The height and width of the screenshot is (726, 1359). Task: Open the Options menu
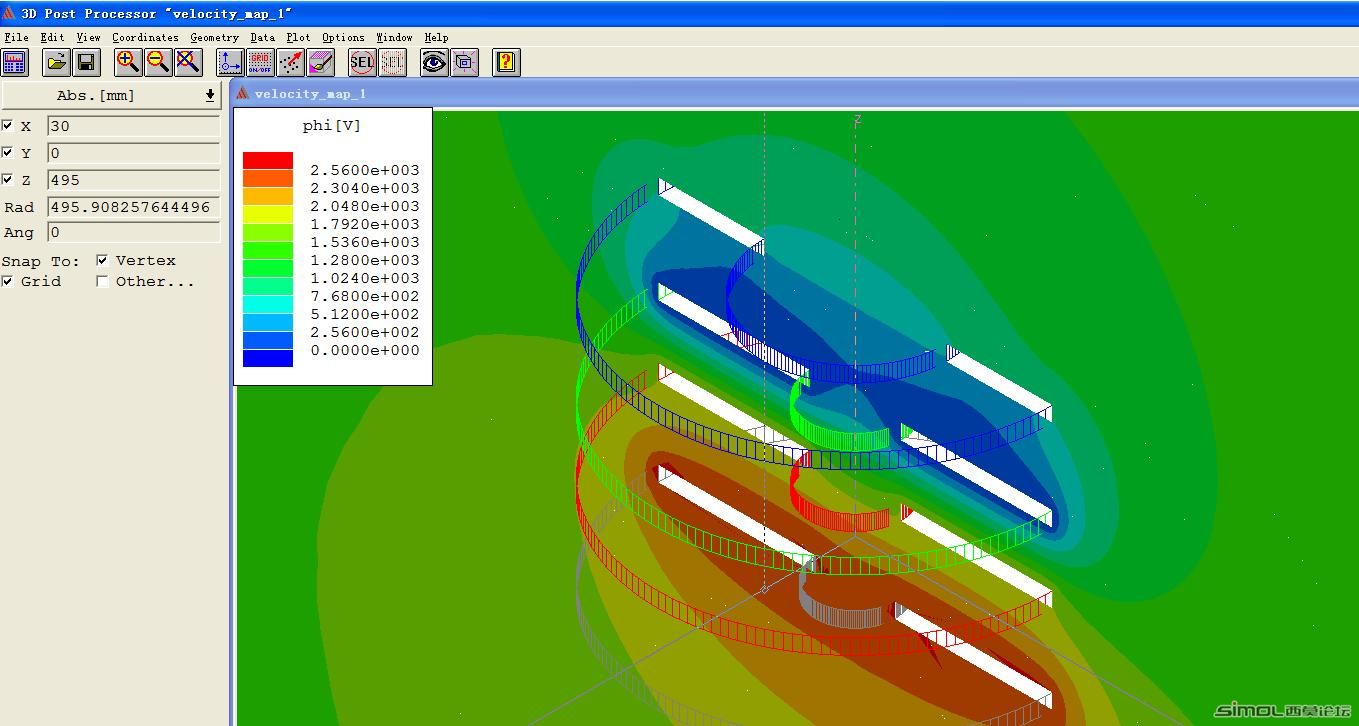point(343,37)
